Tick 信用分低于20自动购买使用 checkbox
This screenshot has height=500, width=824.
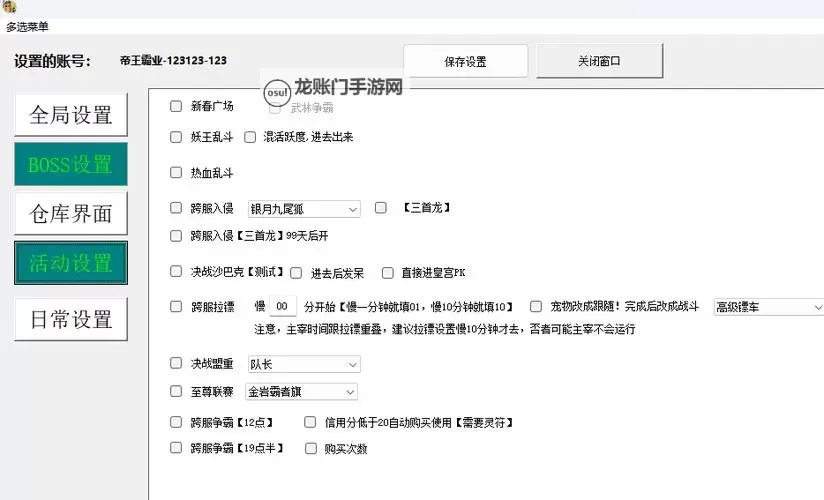(x=311, y=422)
